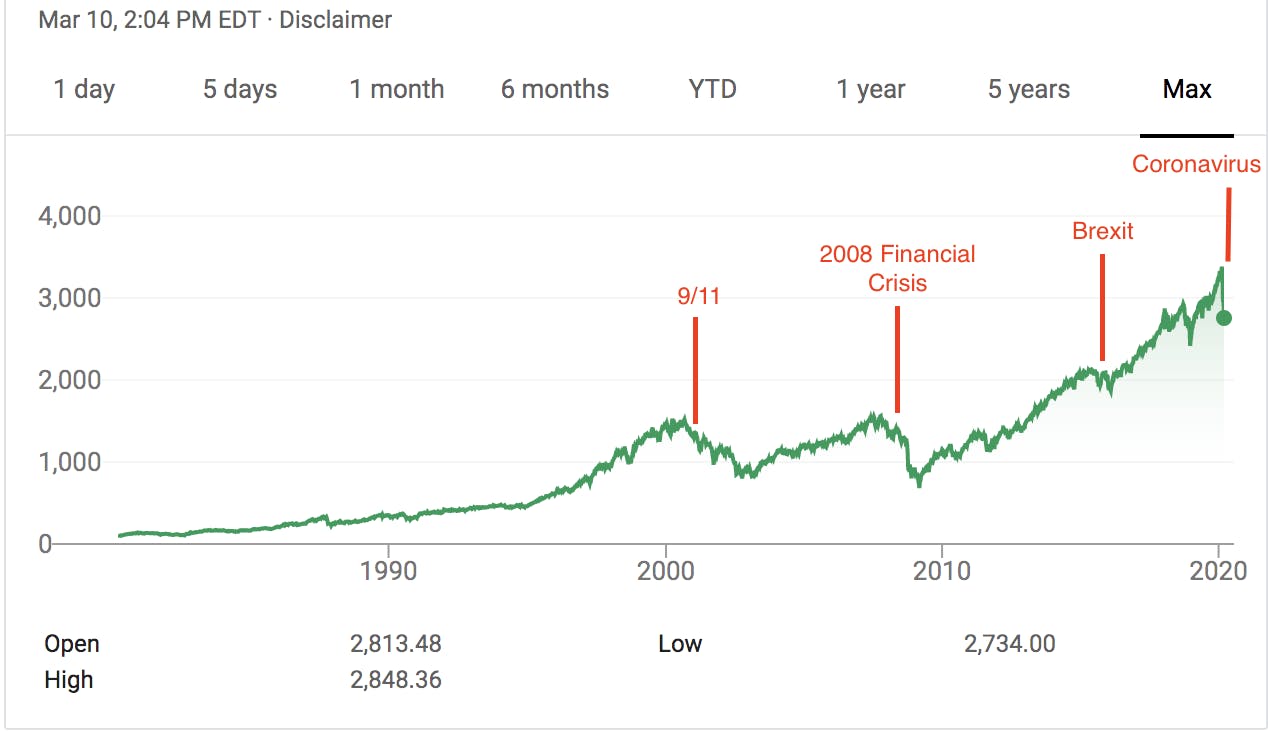The image size is (1268, 734).
Task: Show the 6 months chart tab
Action: [555, 89]
